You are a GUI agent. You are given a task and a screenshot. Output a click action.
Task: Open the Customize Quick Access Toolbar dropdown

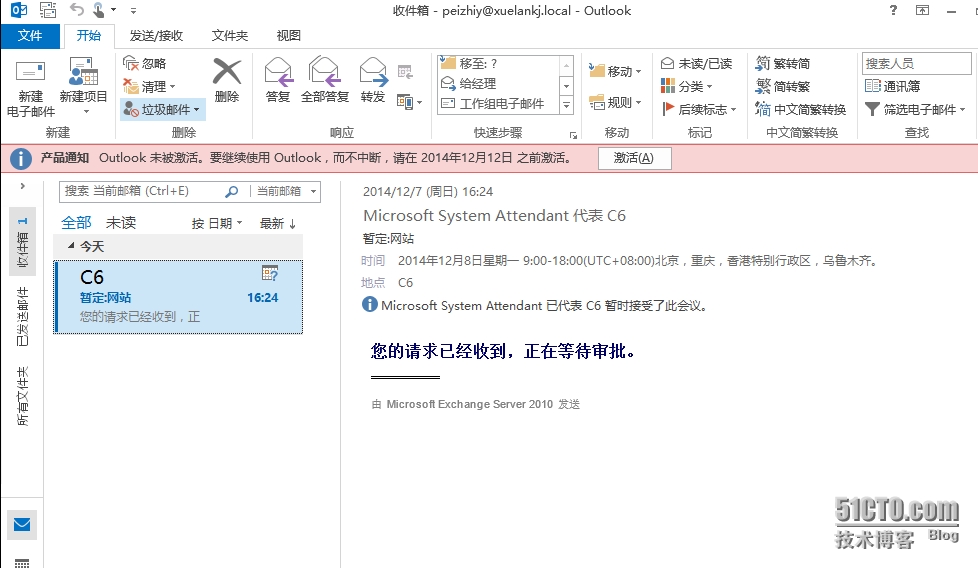tap(133, 10)
